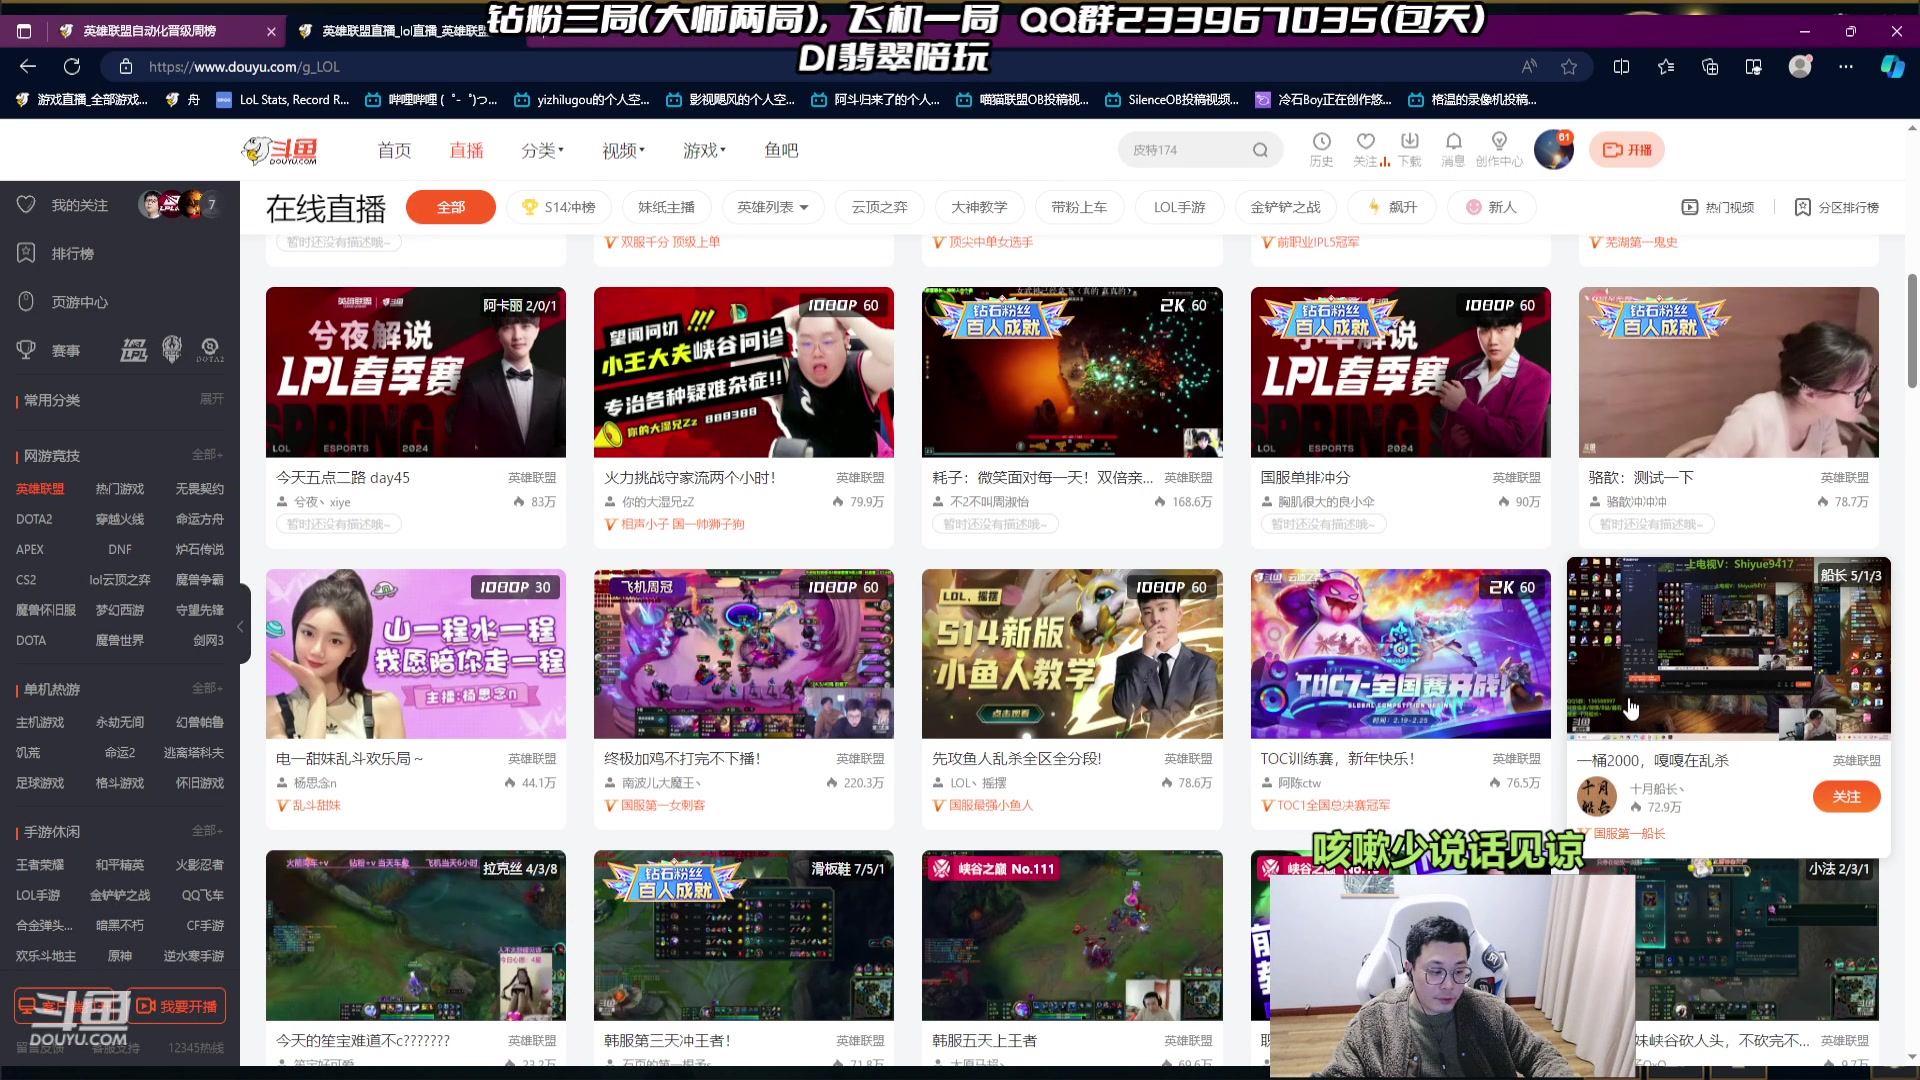Open 排行榜 ranking sidebar icon
This screenshot has height=1080, width=1920.
[27, 253]
